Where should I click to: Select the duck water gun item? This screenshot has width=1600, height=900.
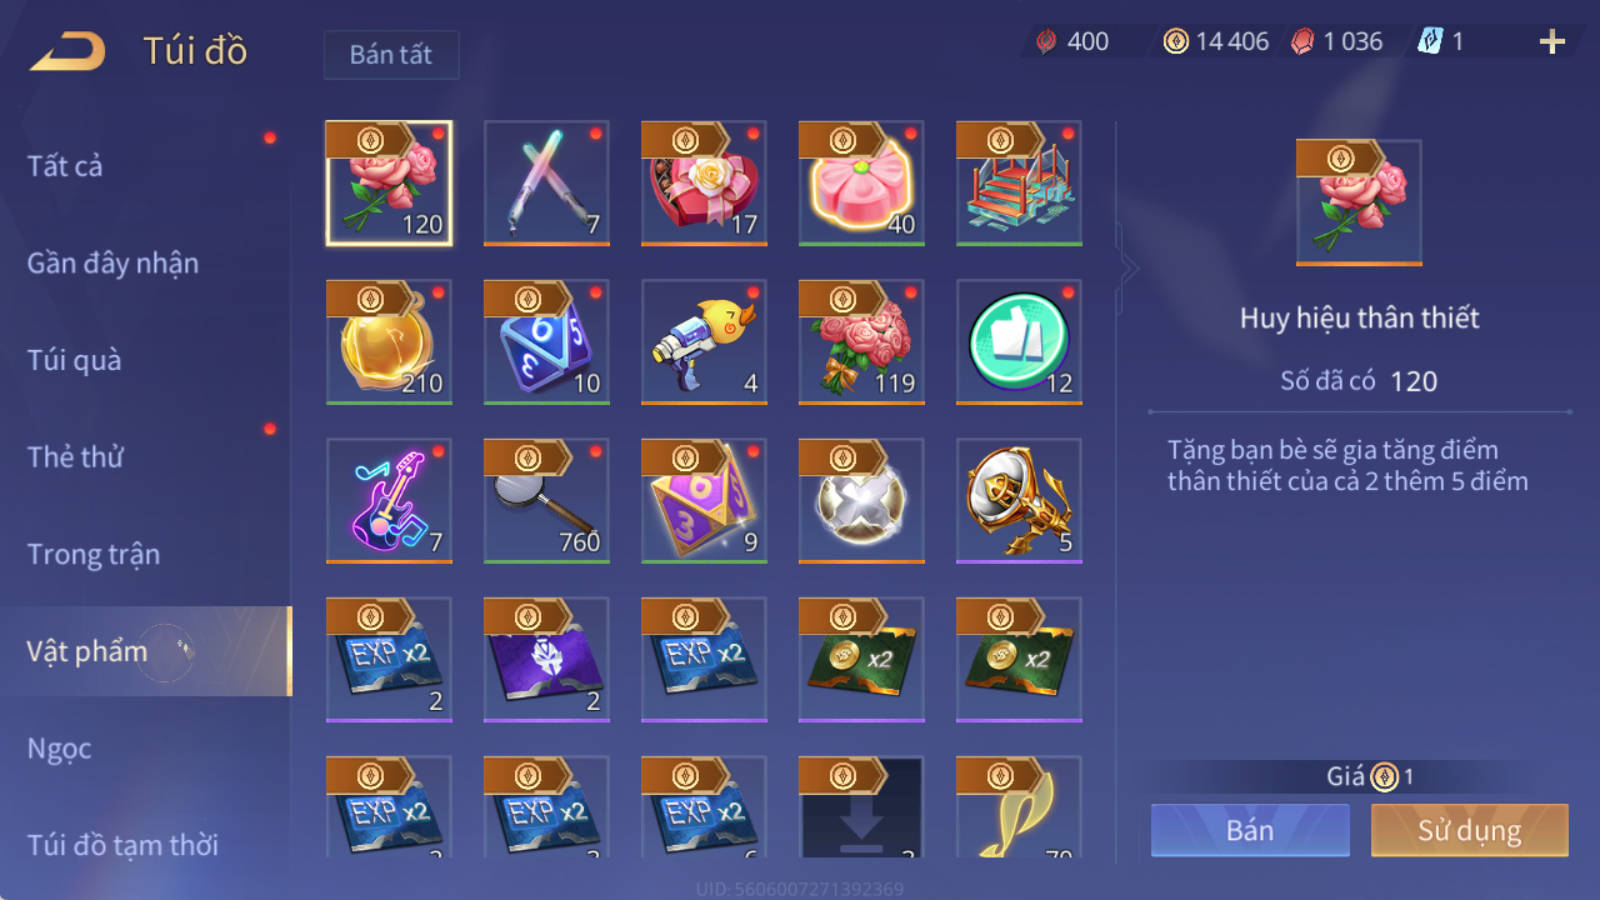704,342
